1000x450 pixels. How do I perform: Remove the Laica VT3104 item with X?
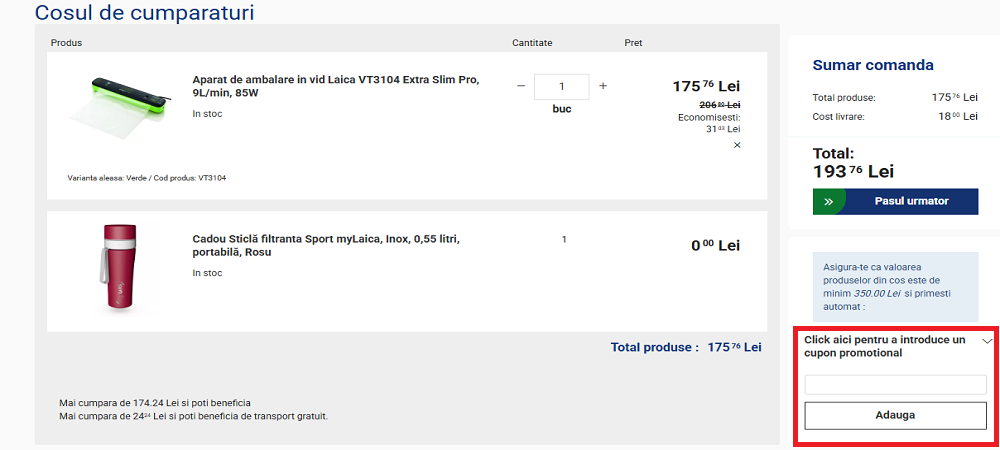point(737,145)
